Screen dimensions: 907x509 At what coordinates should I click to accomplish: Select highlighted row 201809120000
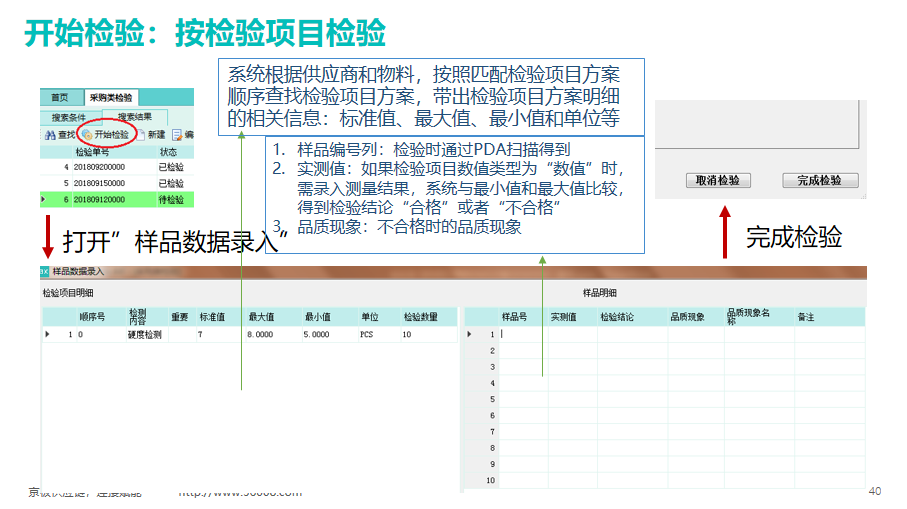point(117,200)
